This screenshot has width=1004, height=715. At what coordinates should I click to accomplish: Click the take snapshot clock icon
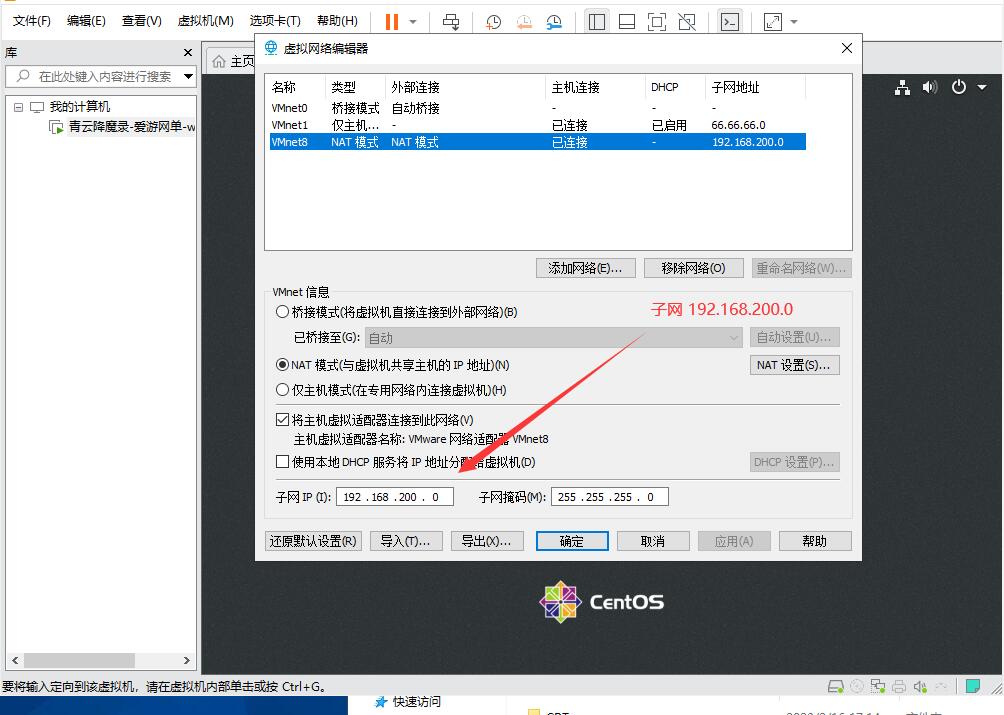click(493, 21)
